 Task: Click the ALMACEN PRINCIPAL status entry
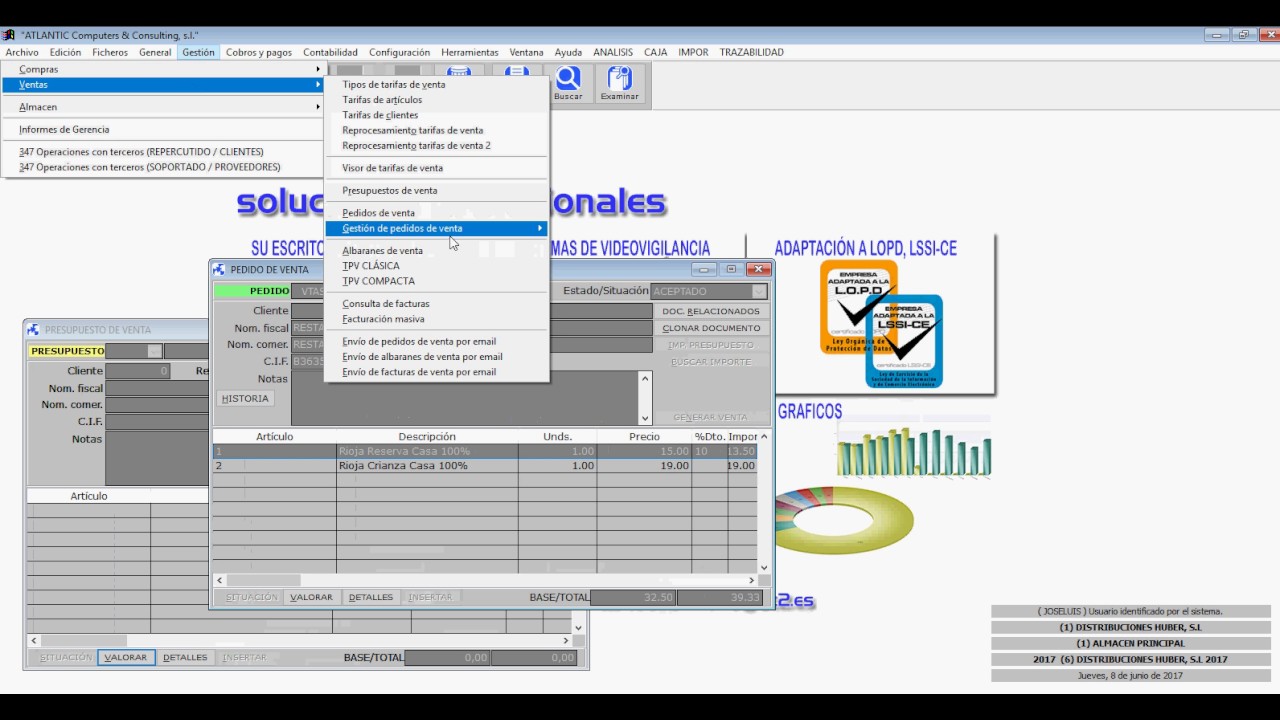pos(1130,643)
